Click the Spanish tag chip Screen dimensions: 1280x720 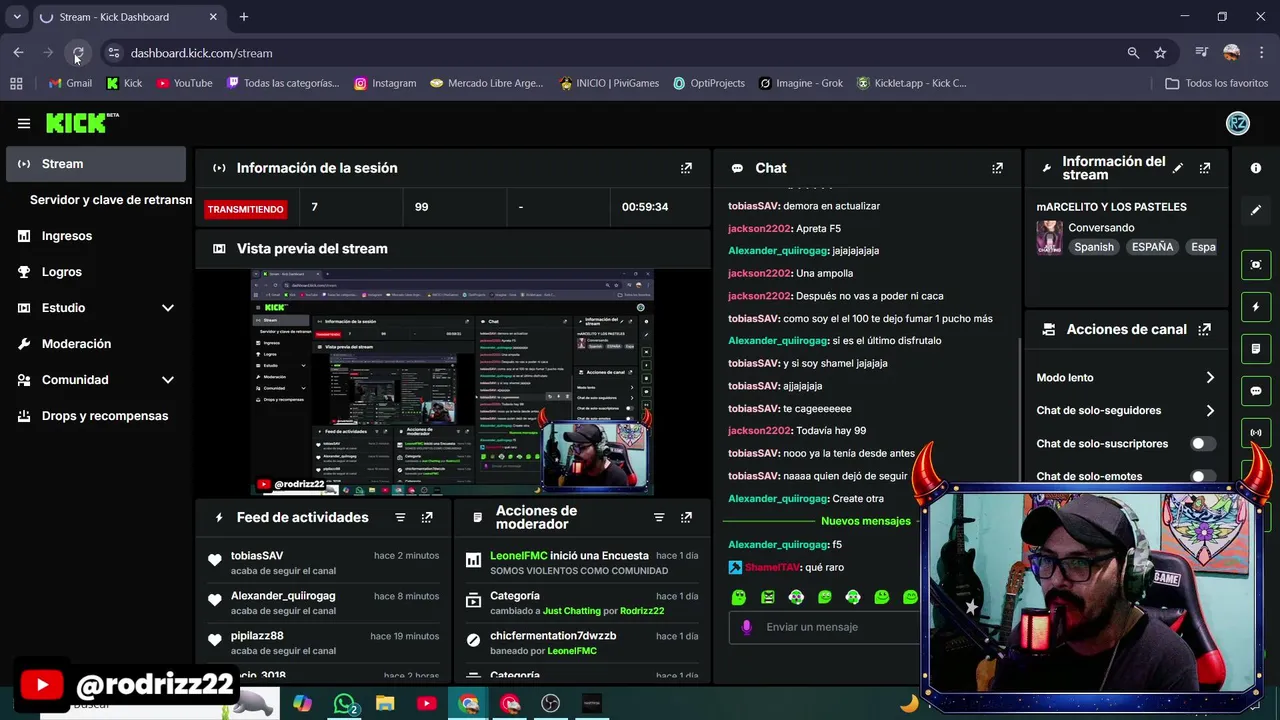[1093, 247]
